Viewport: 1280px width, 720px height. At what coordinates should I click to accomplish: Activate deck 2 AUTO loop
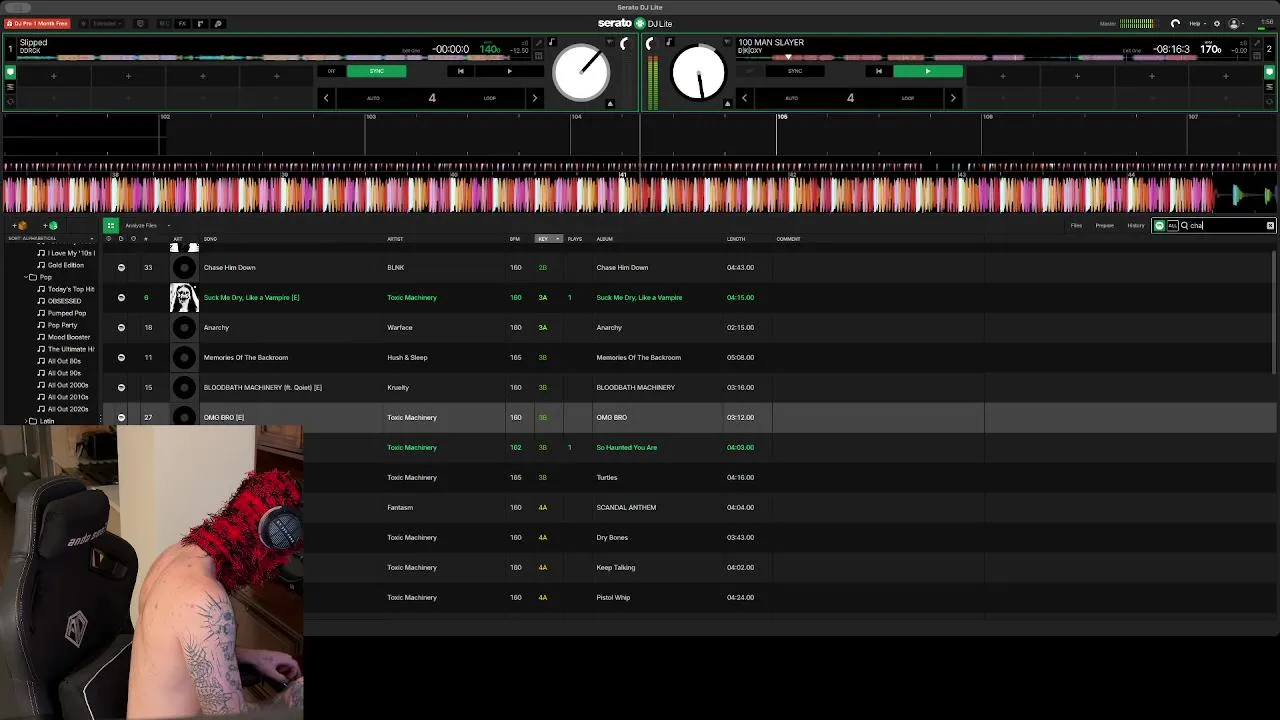click(791, 98)
